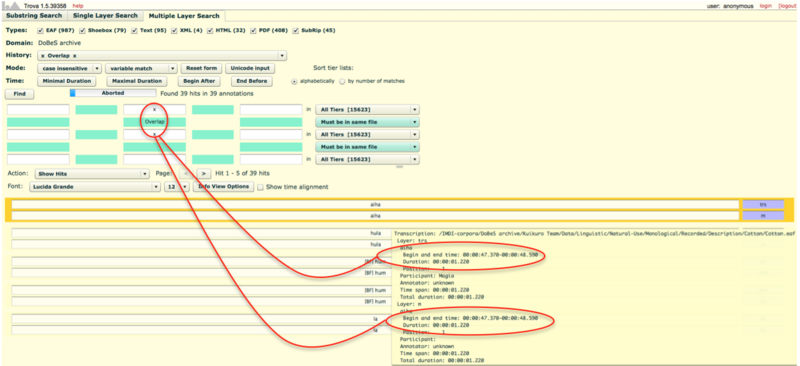
Task: Select the aiha hit on tier trs
Action: coord(375,204)
